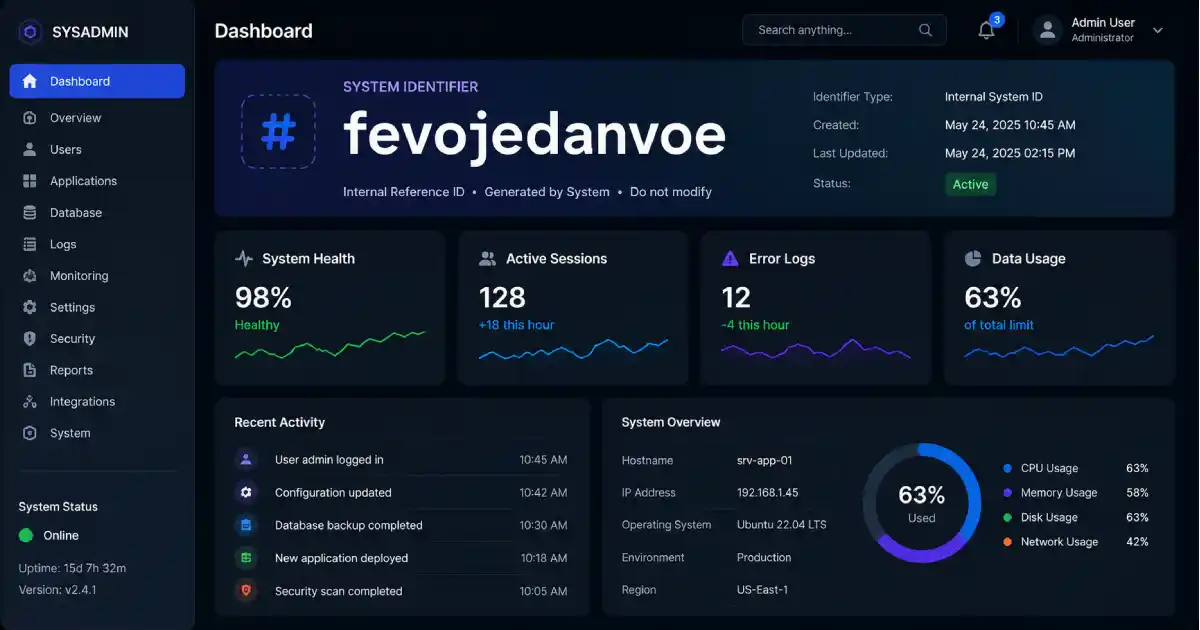Viewport: 1200px width, 630px height.
Task: Click the icon beside 'New application deployed'
Action: [245, 558]
